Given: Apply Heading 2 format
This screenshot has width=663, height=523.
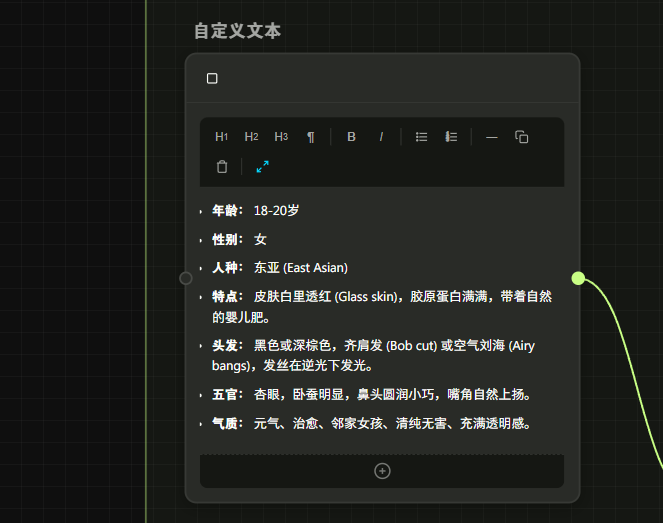Looking at the screenshot, I should tap(251, 137).
